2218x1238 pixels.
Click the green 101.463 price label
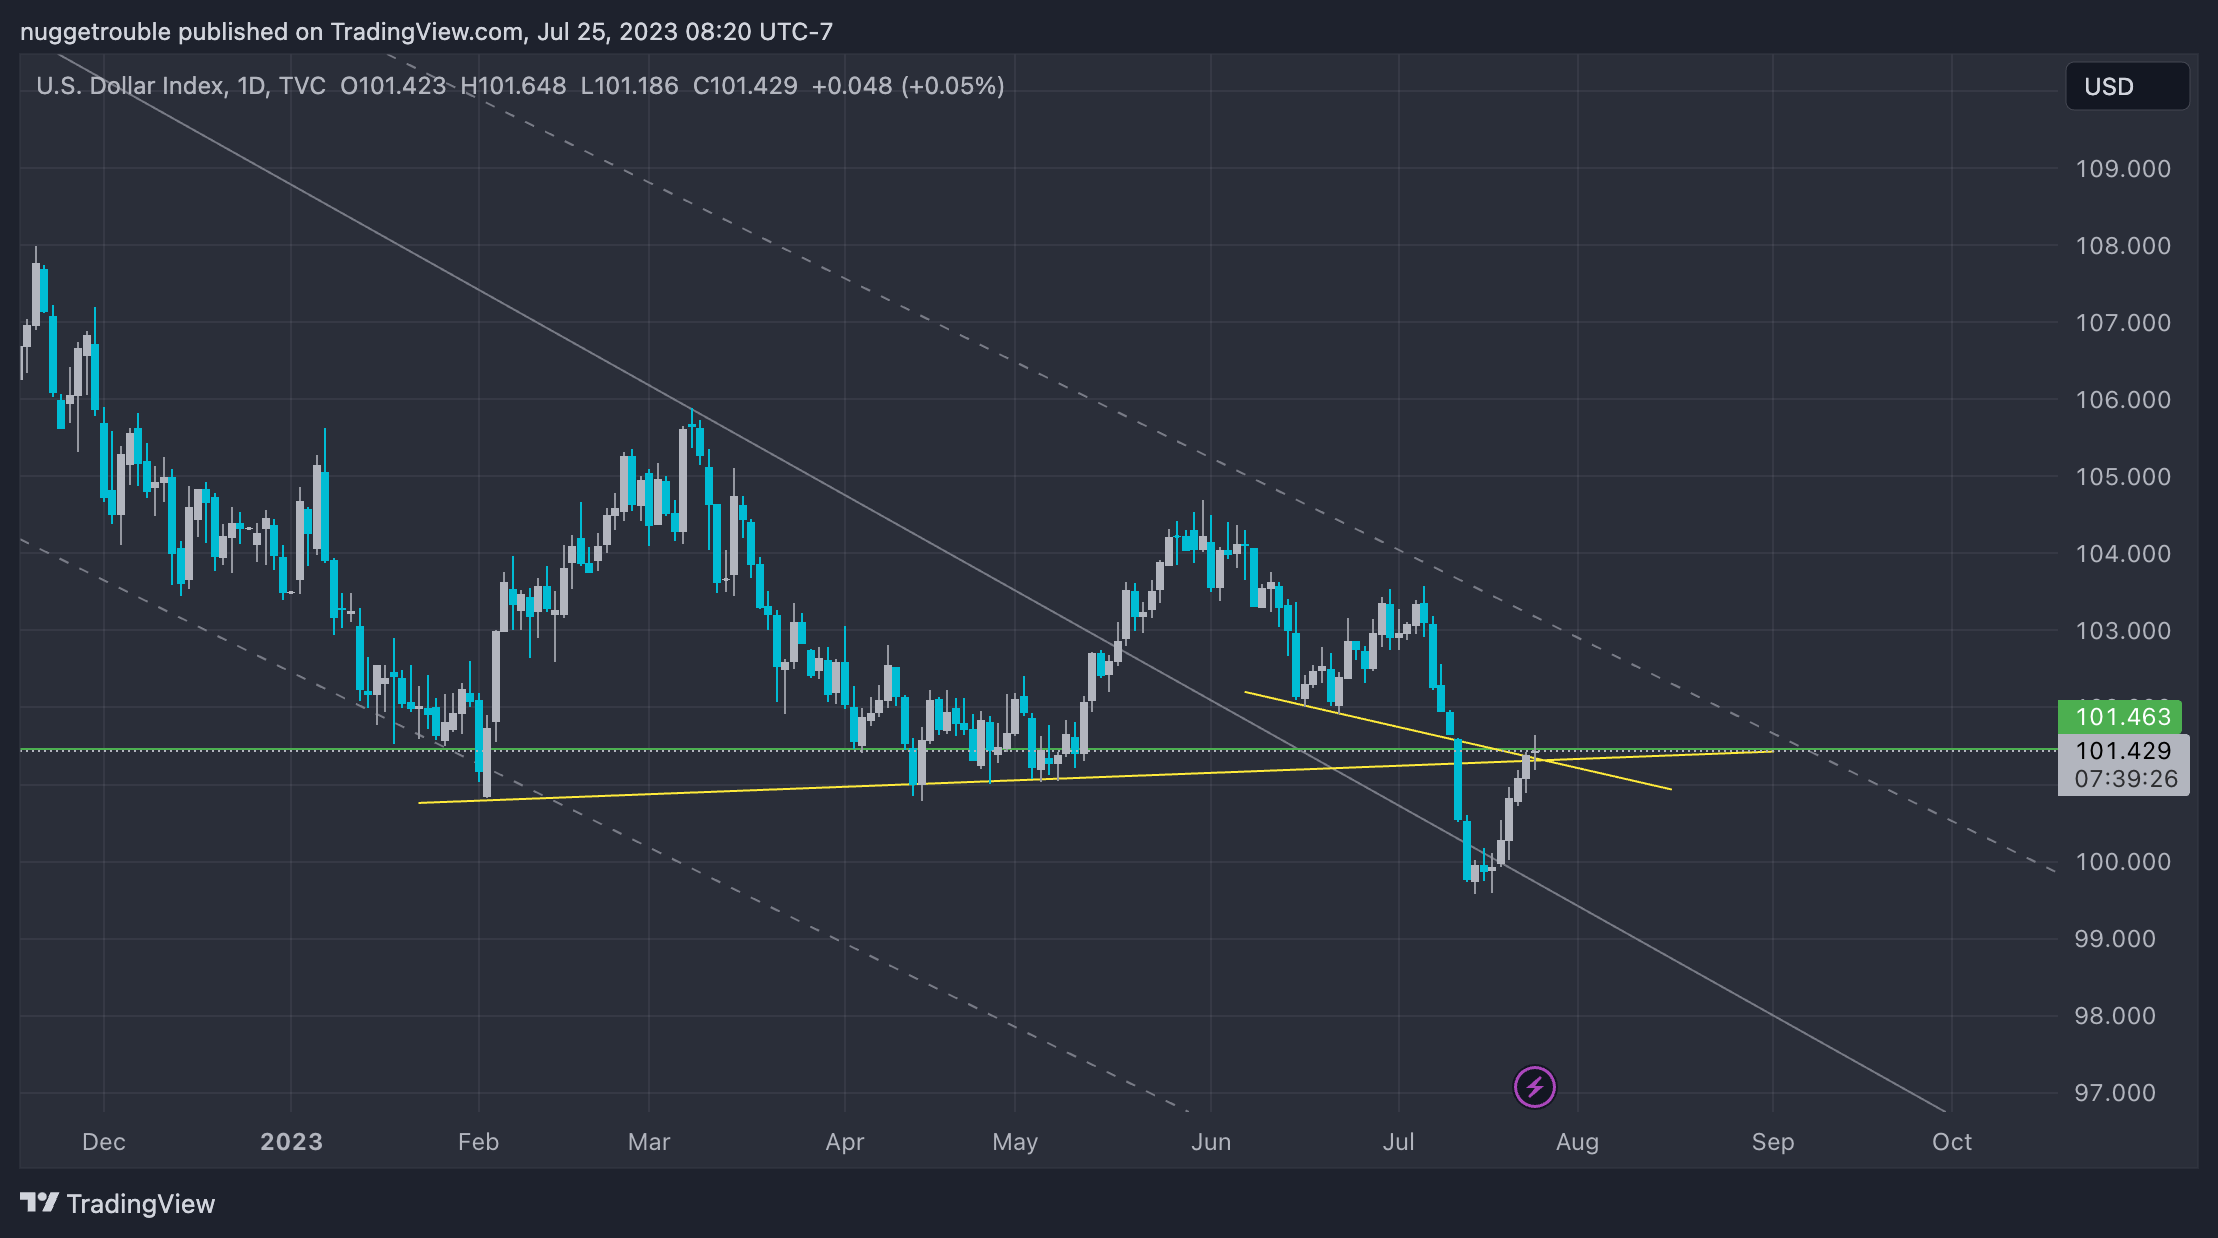coord(2120,717)
